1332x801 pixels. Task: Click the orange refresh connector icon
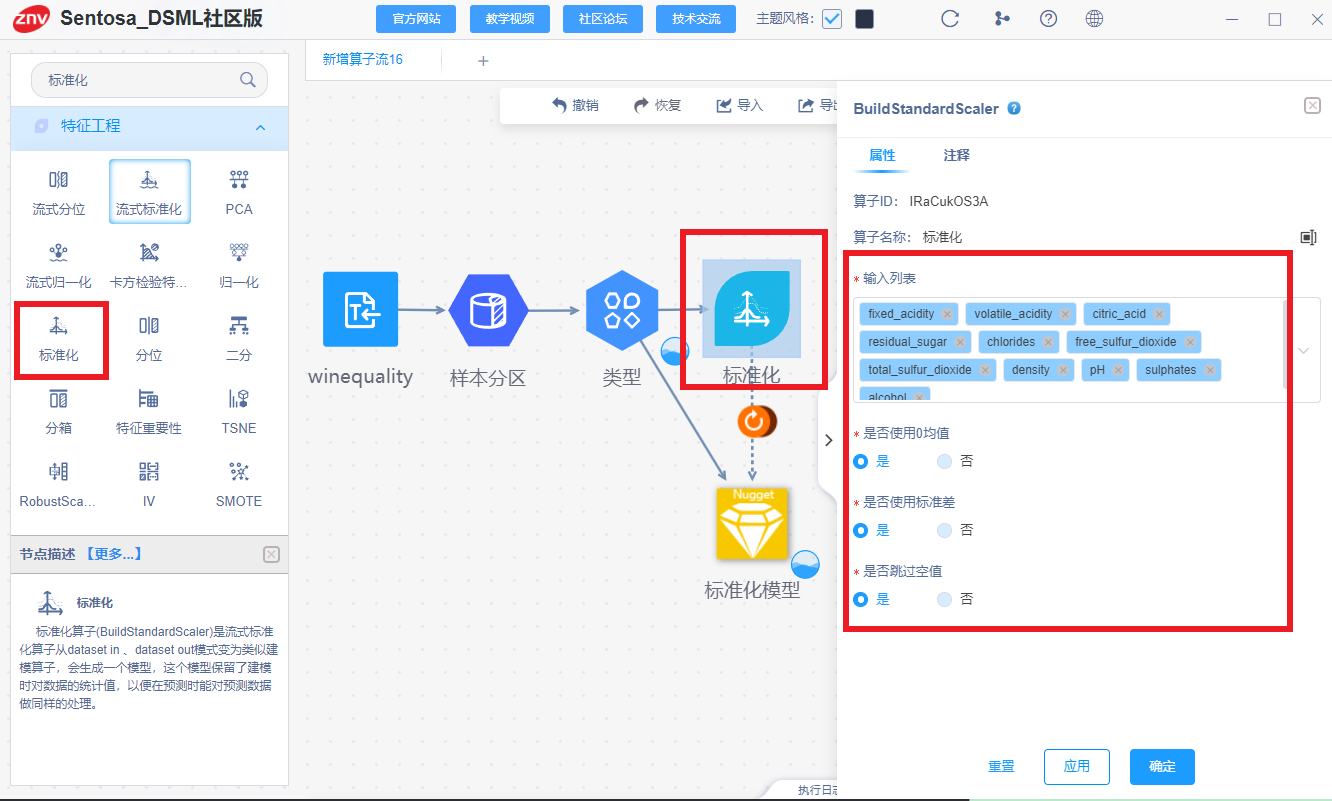pos(754,421)
